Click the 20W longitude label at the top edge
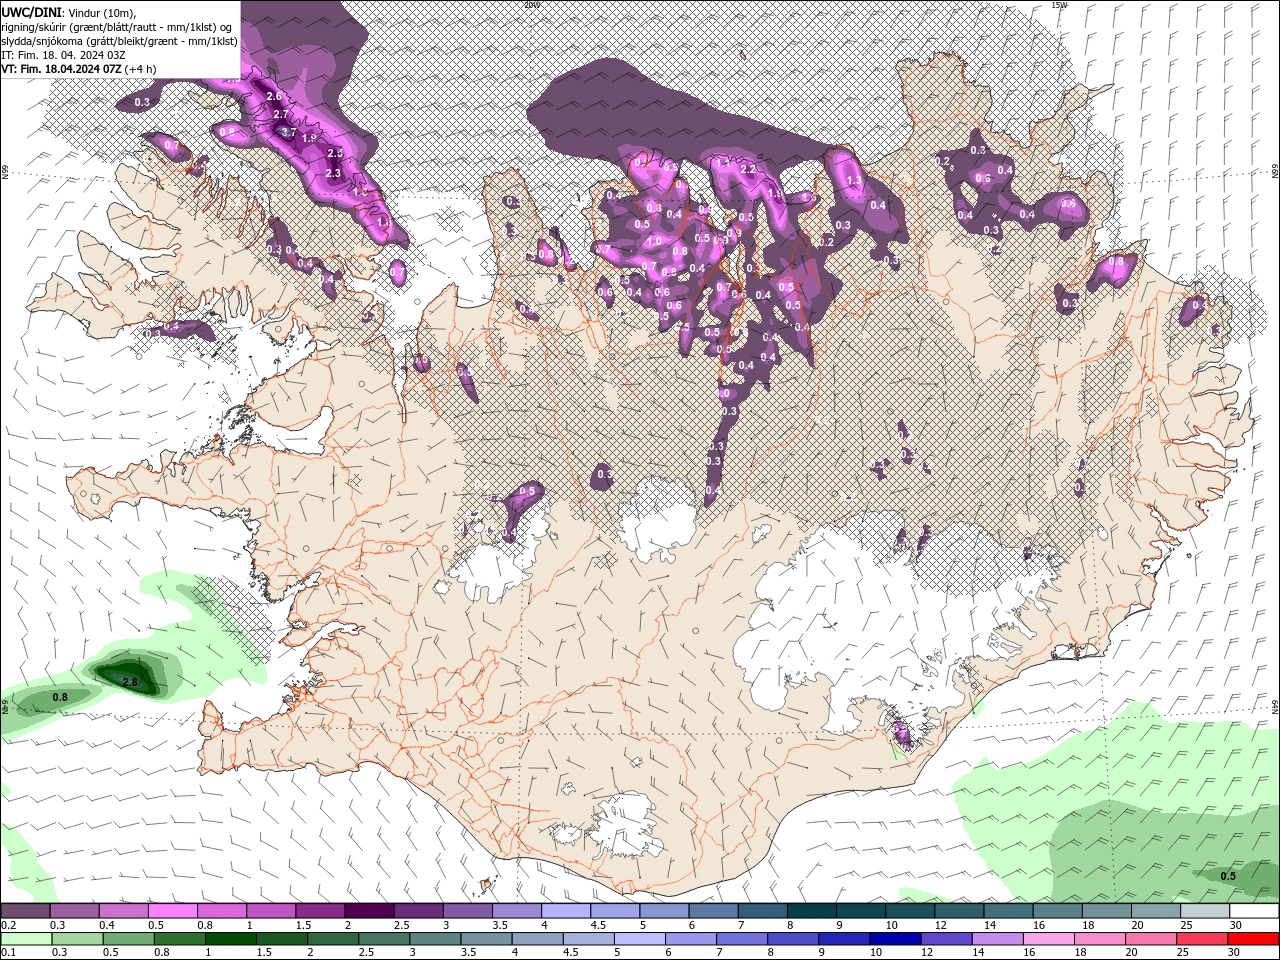The image size is (1280, 960). coord(532,5)
